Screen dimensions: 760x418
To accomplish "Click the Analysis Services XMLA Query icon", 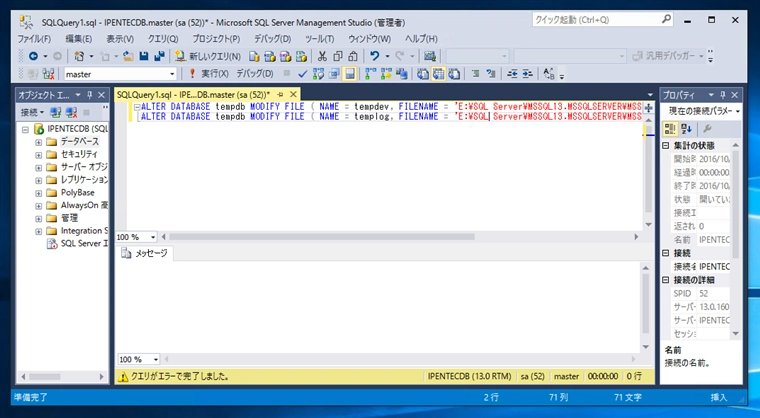I will tap(301, 56).
